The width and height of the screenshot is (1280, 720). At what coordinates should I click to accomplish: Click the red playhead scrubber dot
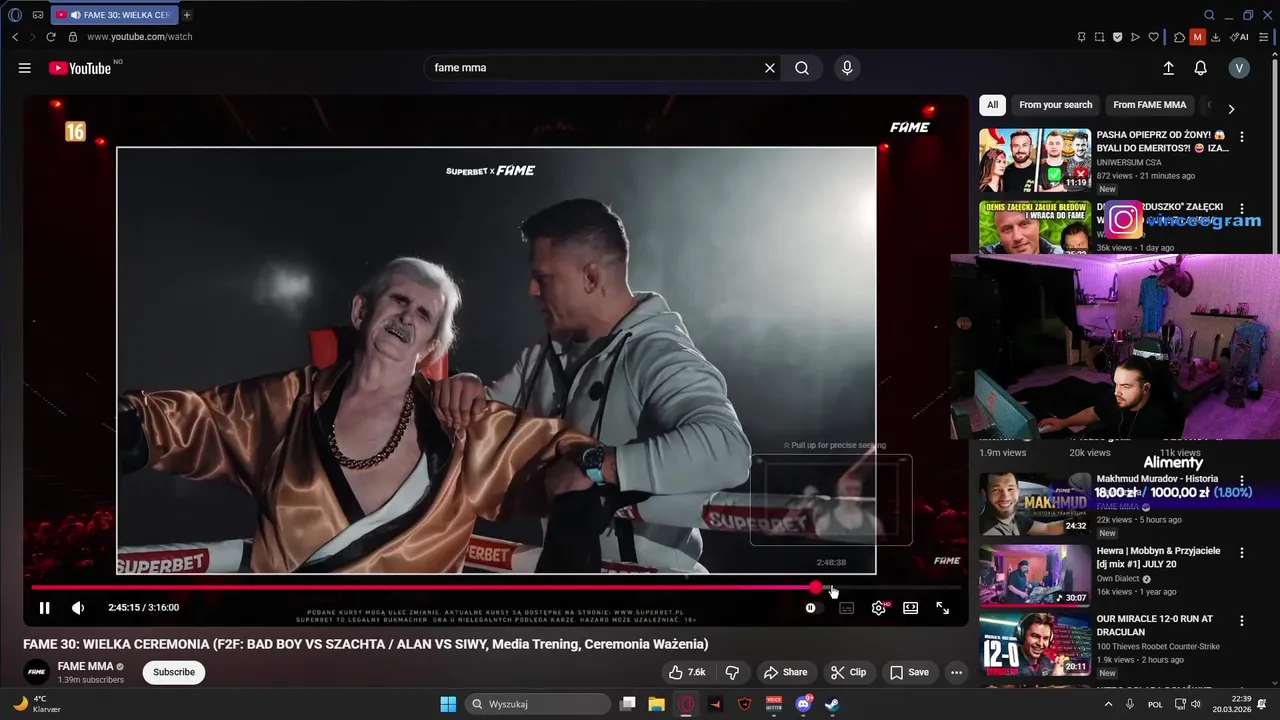(816, 587)
